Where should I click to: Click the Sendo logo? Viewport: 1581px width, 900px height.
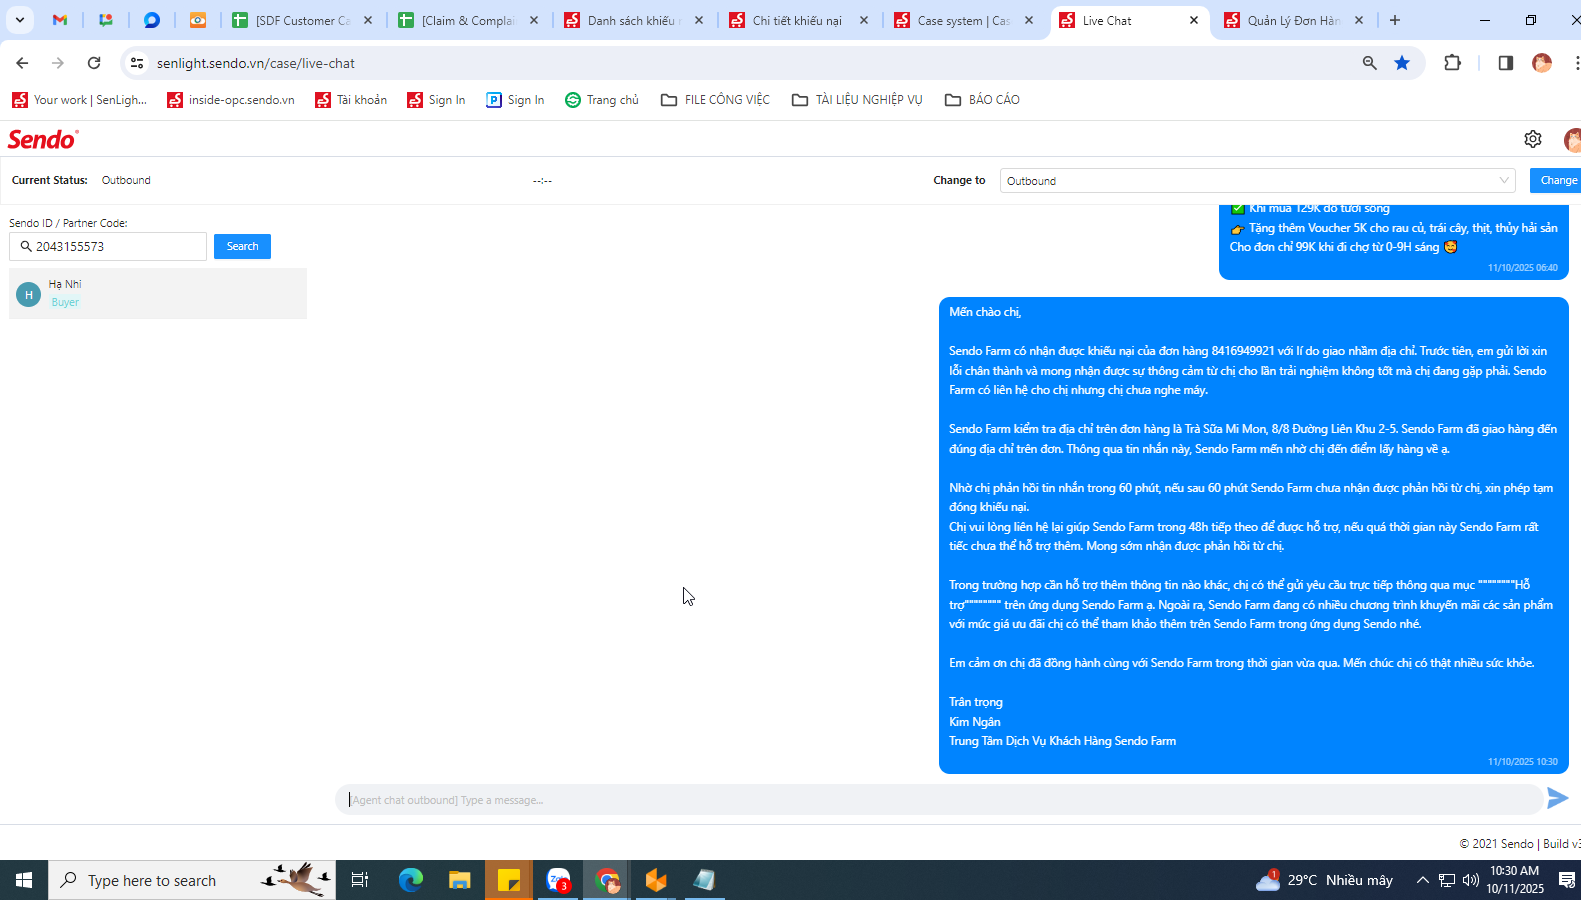pyautogui.click(x=43, y=139)
